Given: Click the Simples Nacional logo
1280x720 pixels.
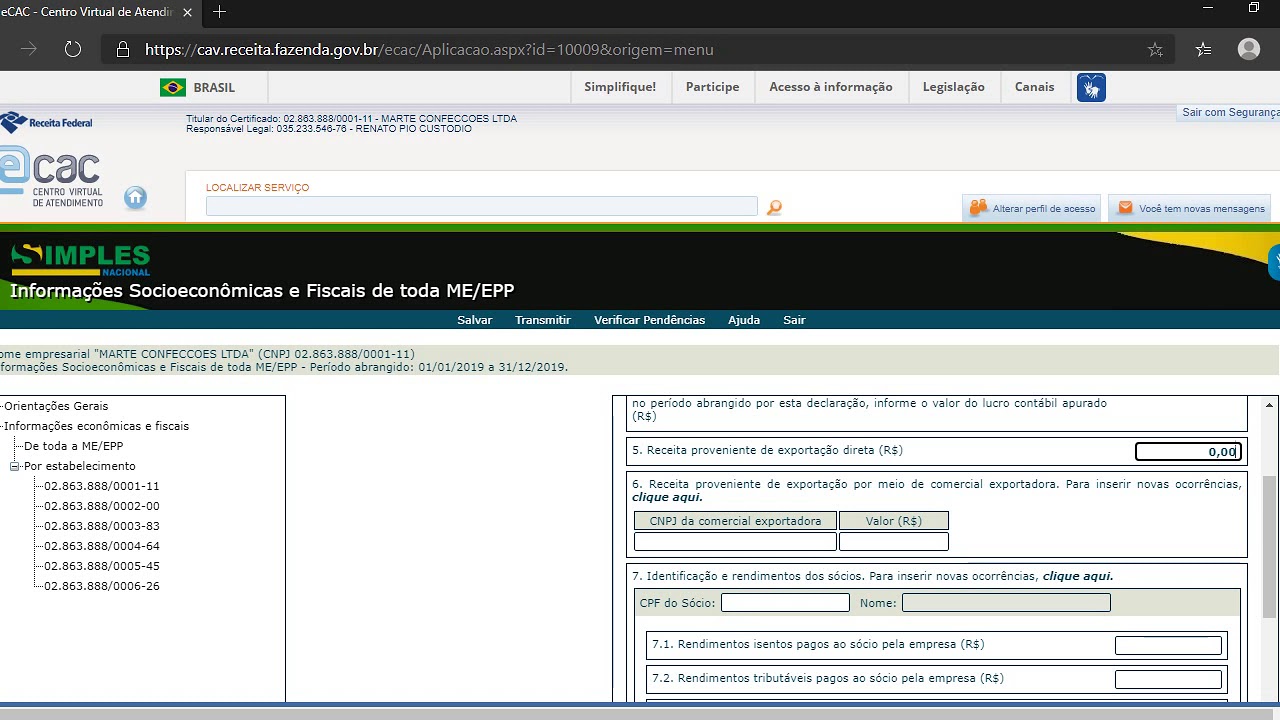Looking at the screenshot, I should click(80, 259).
